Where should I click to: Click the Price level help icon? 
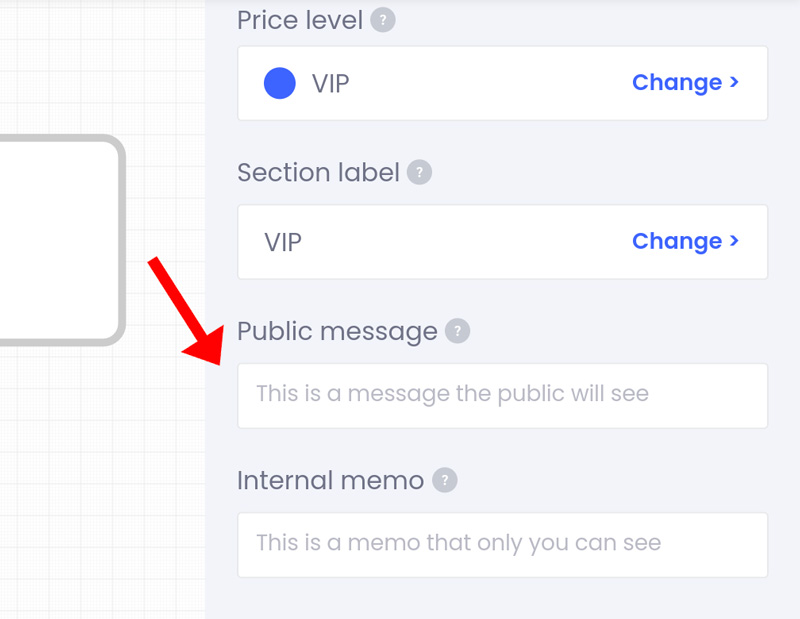pos(383,20)
